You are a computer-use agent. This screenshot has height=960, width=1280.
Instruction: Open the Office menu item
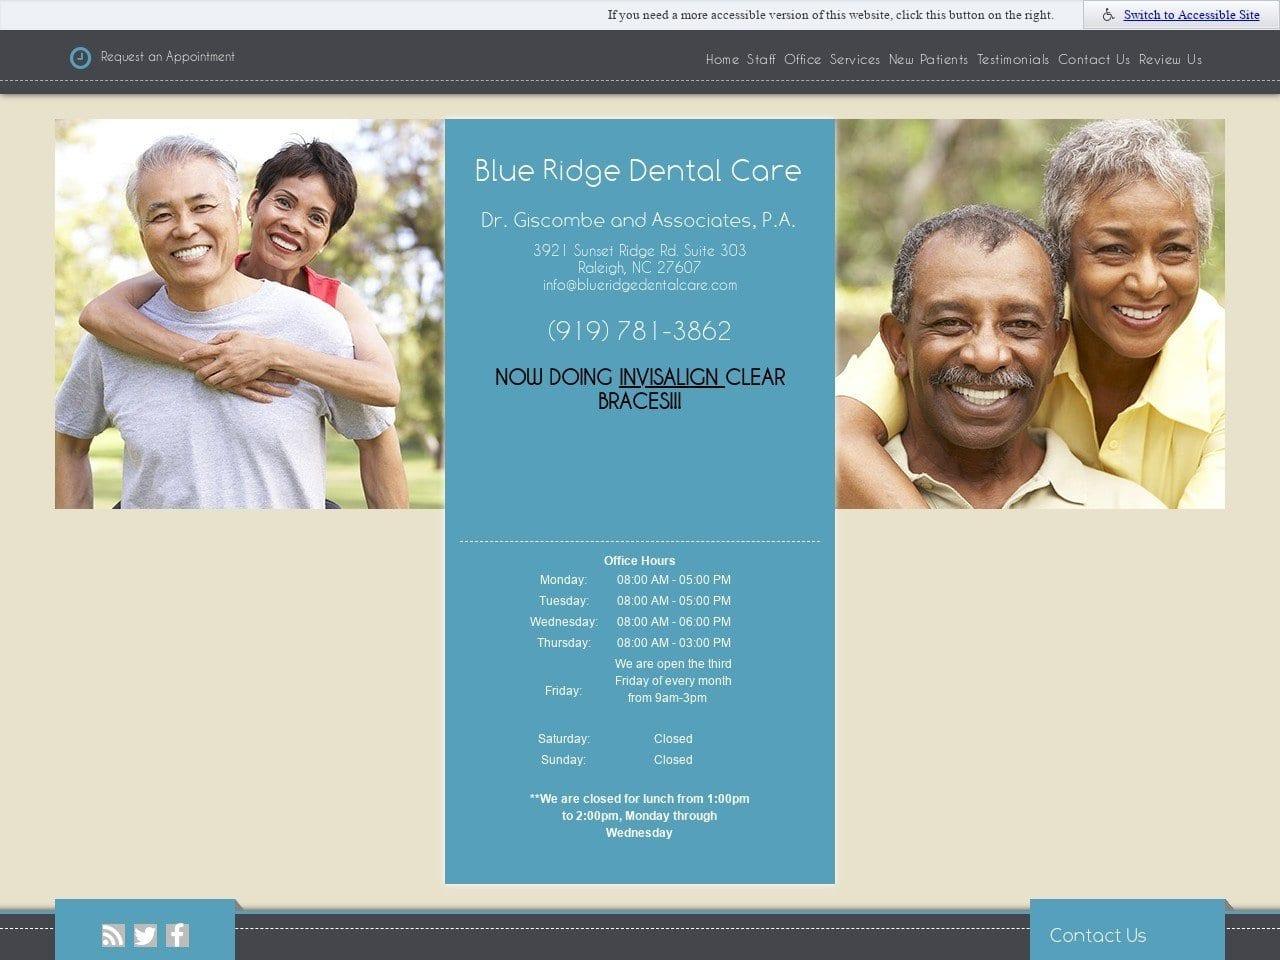tap(803, 59)
